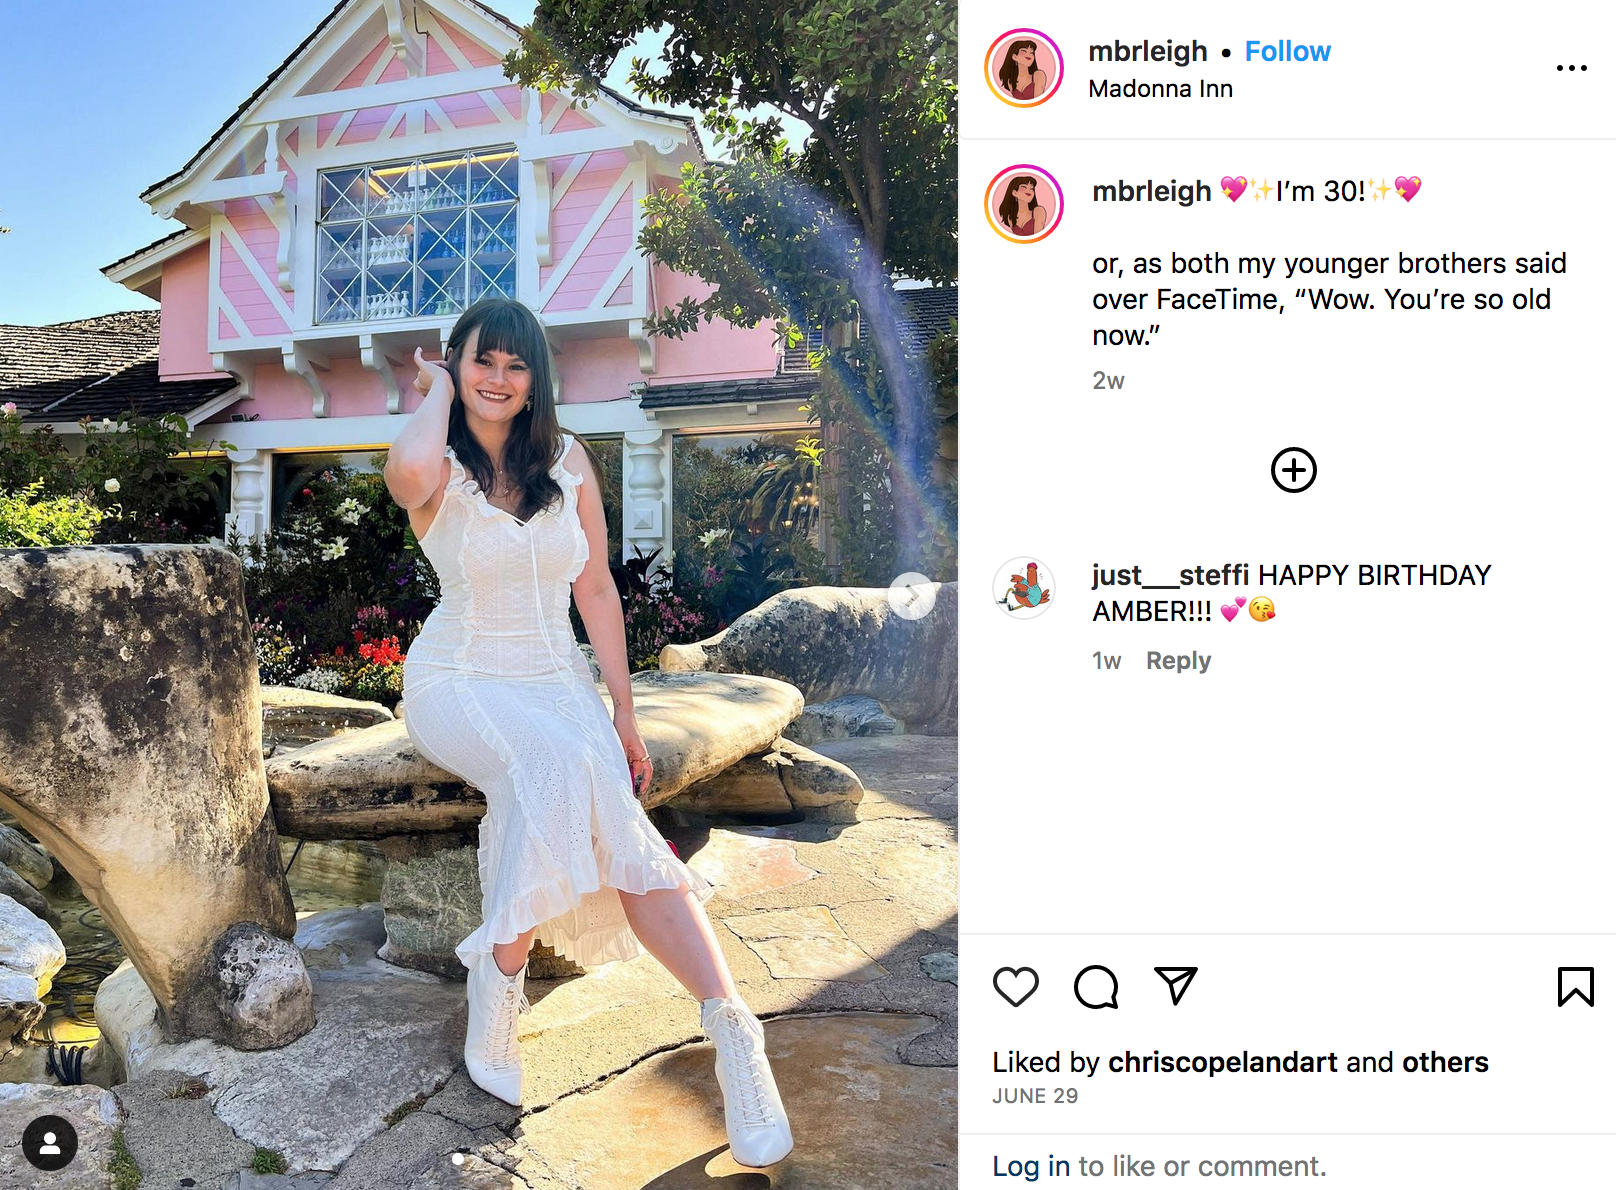Open chriscopelandart profile from likes

click(x=1222, y=1062)
